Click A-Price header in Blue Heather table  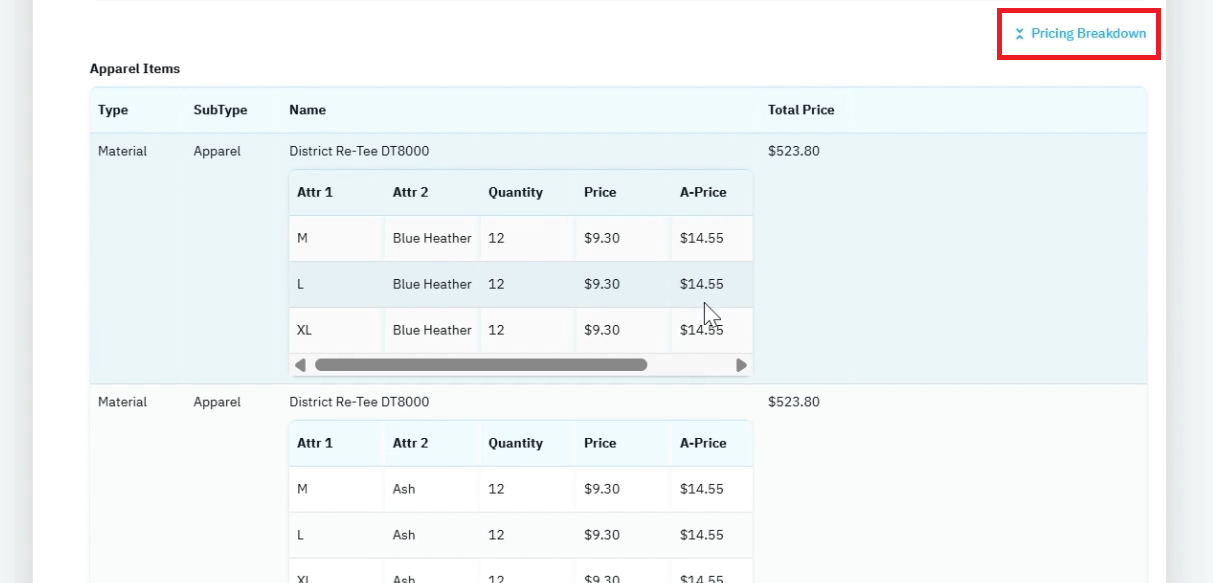(x=703, y=192)
